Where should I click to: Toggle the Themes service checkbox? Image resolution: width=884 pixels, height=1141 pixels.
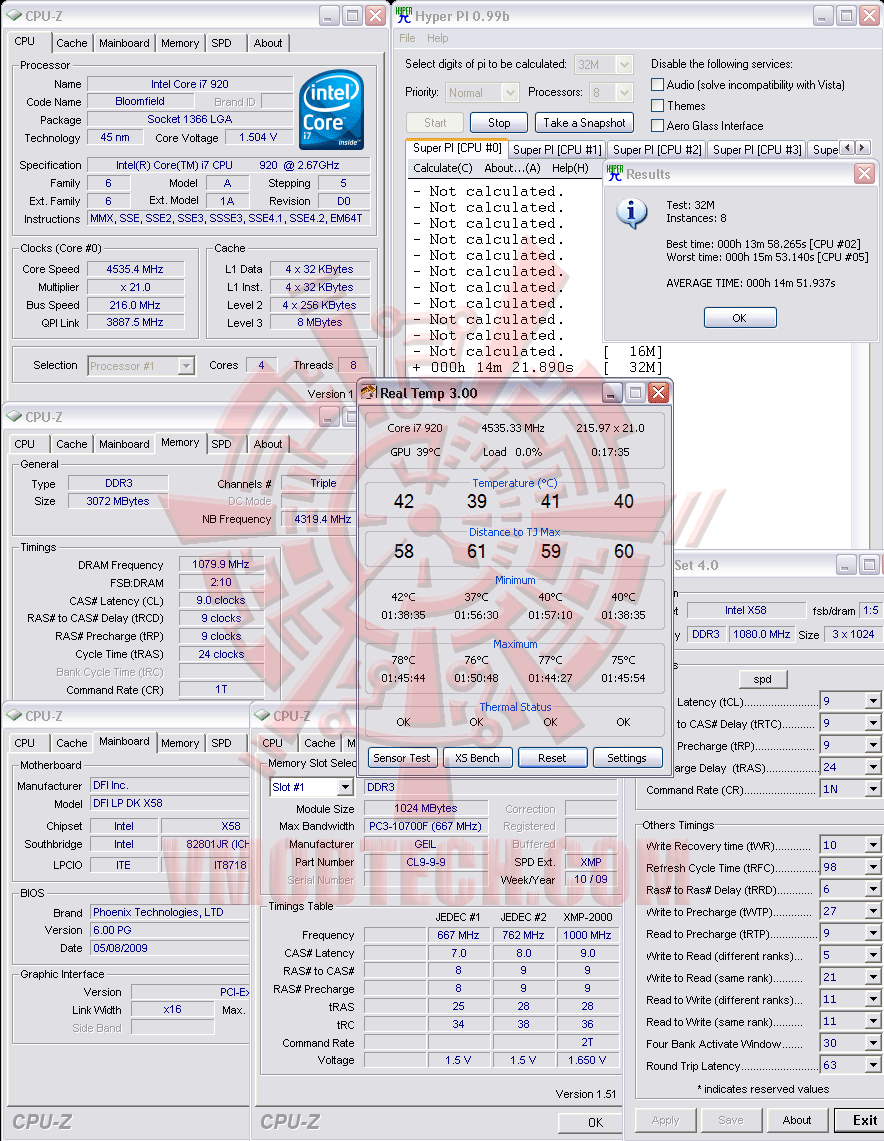tap(658, 106)
